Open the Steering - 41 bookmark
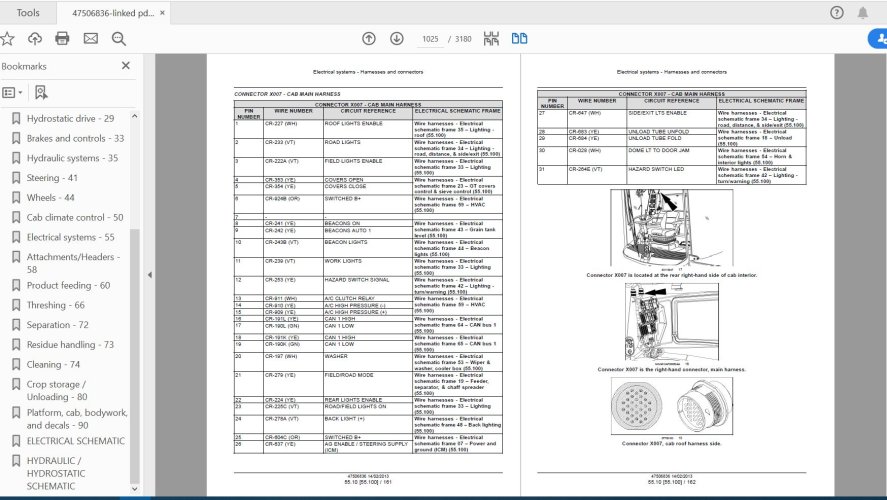The width and height of the screenshot is (887, 500). [52, 178]
